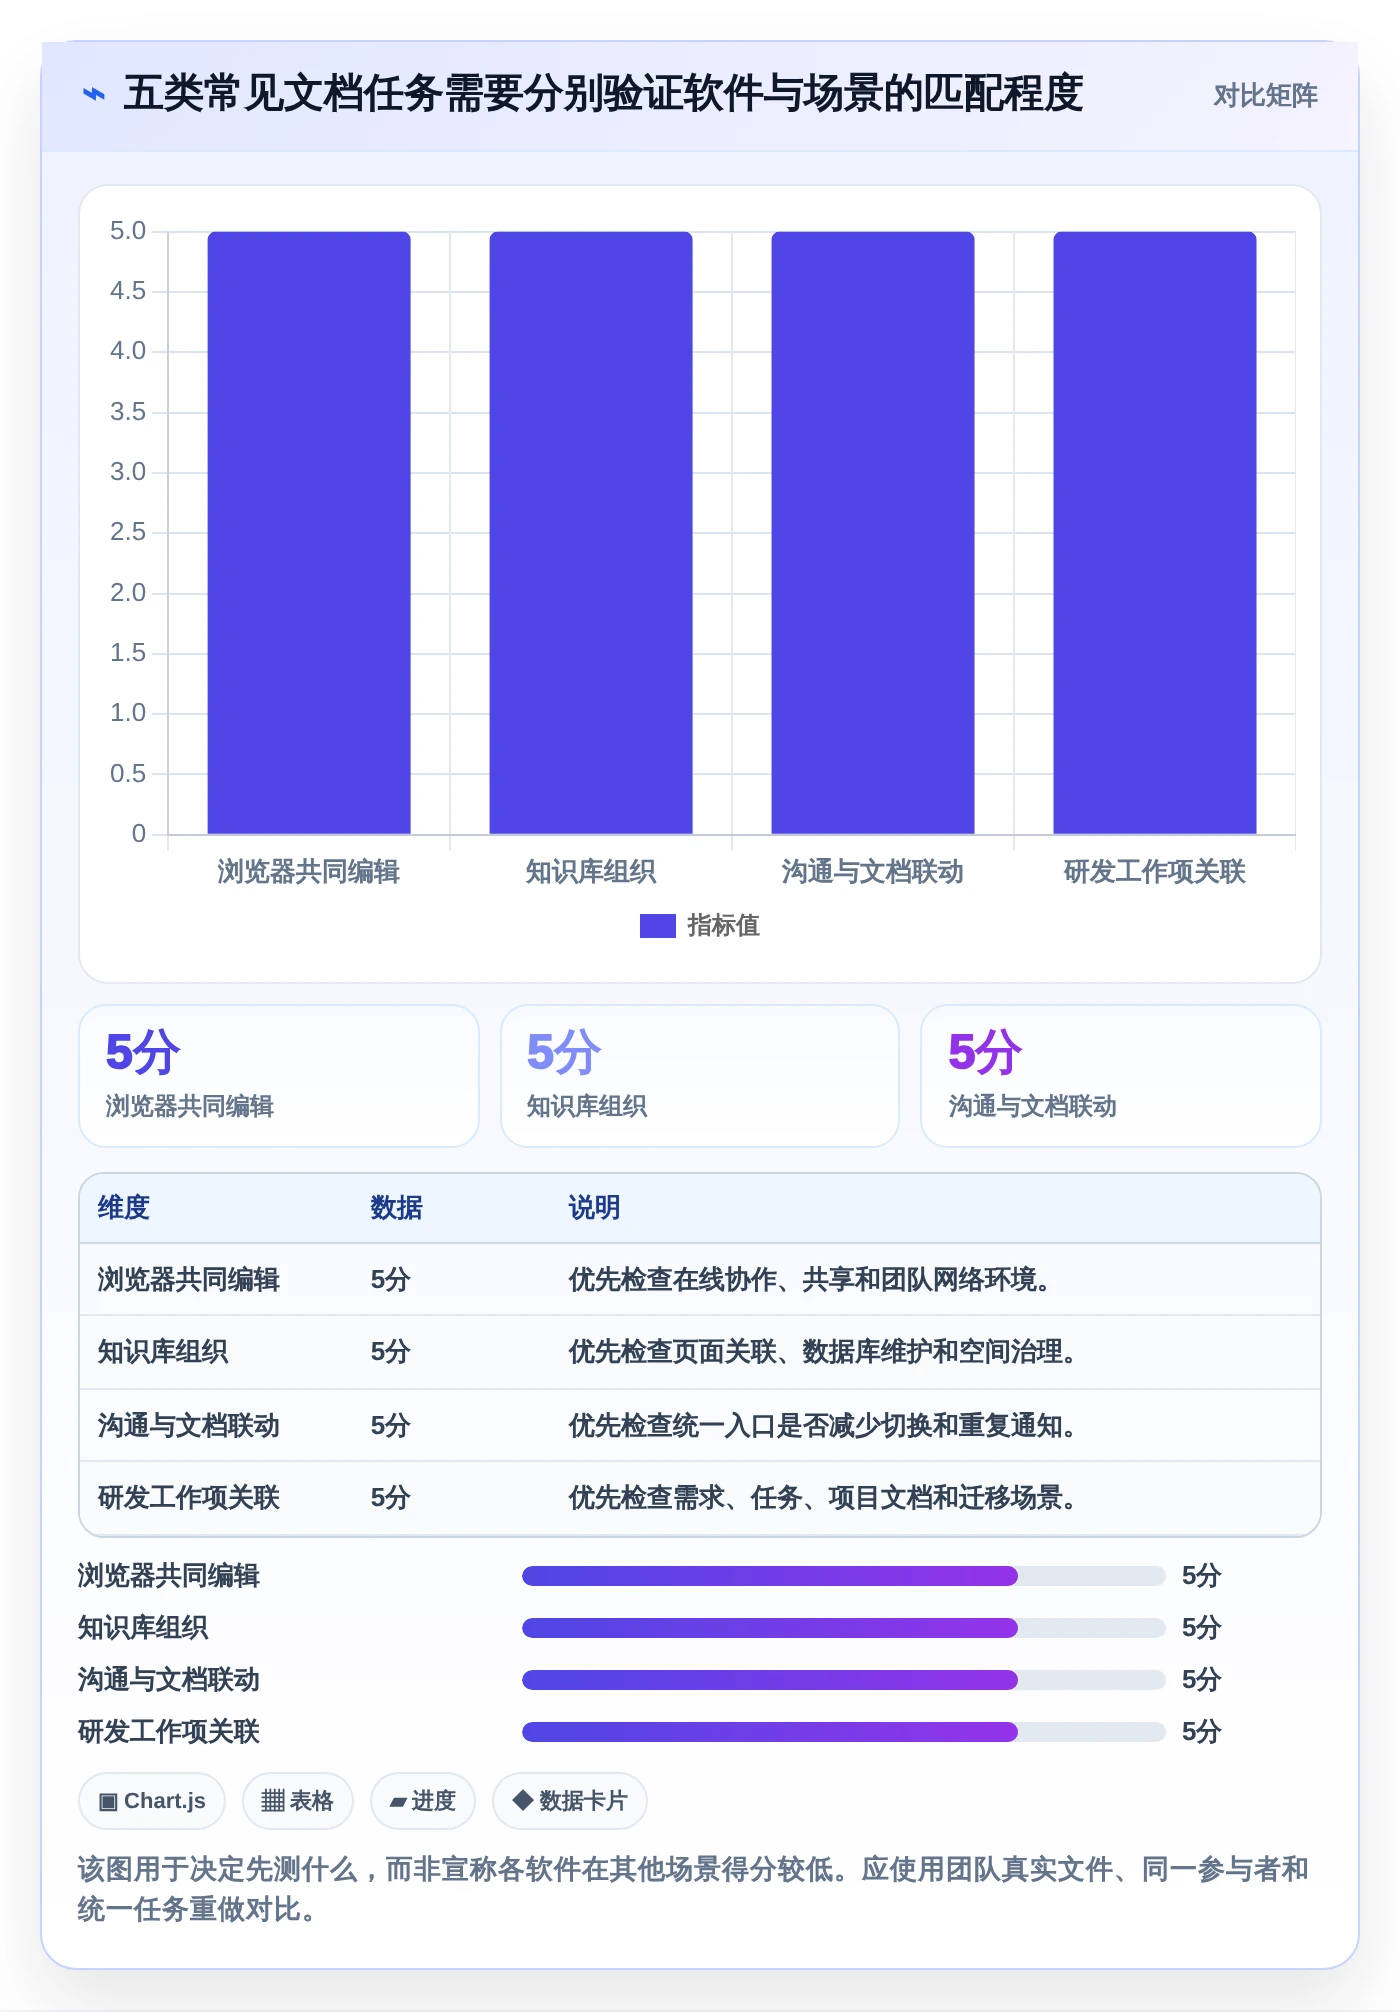Click the 浏览器共同编辑 bar in the chart
Viewport: 1400px width, 2012px height.
pyautogui.click(x=309, y=532)
